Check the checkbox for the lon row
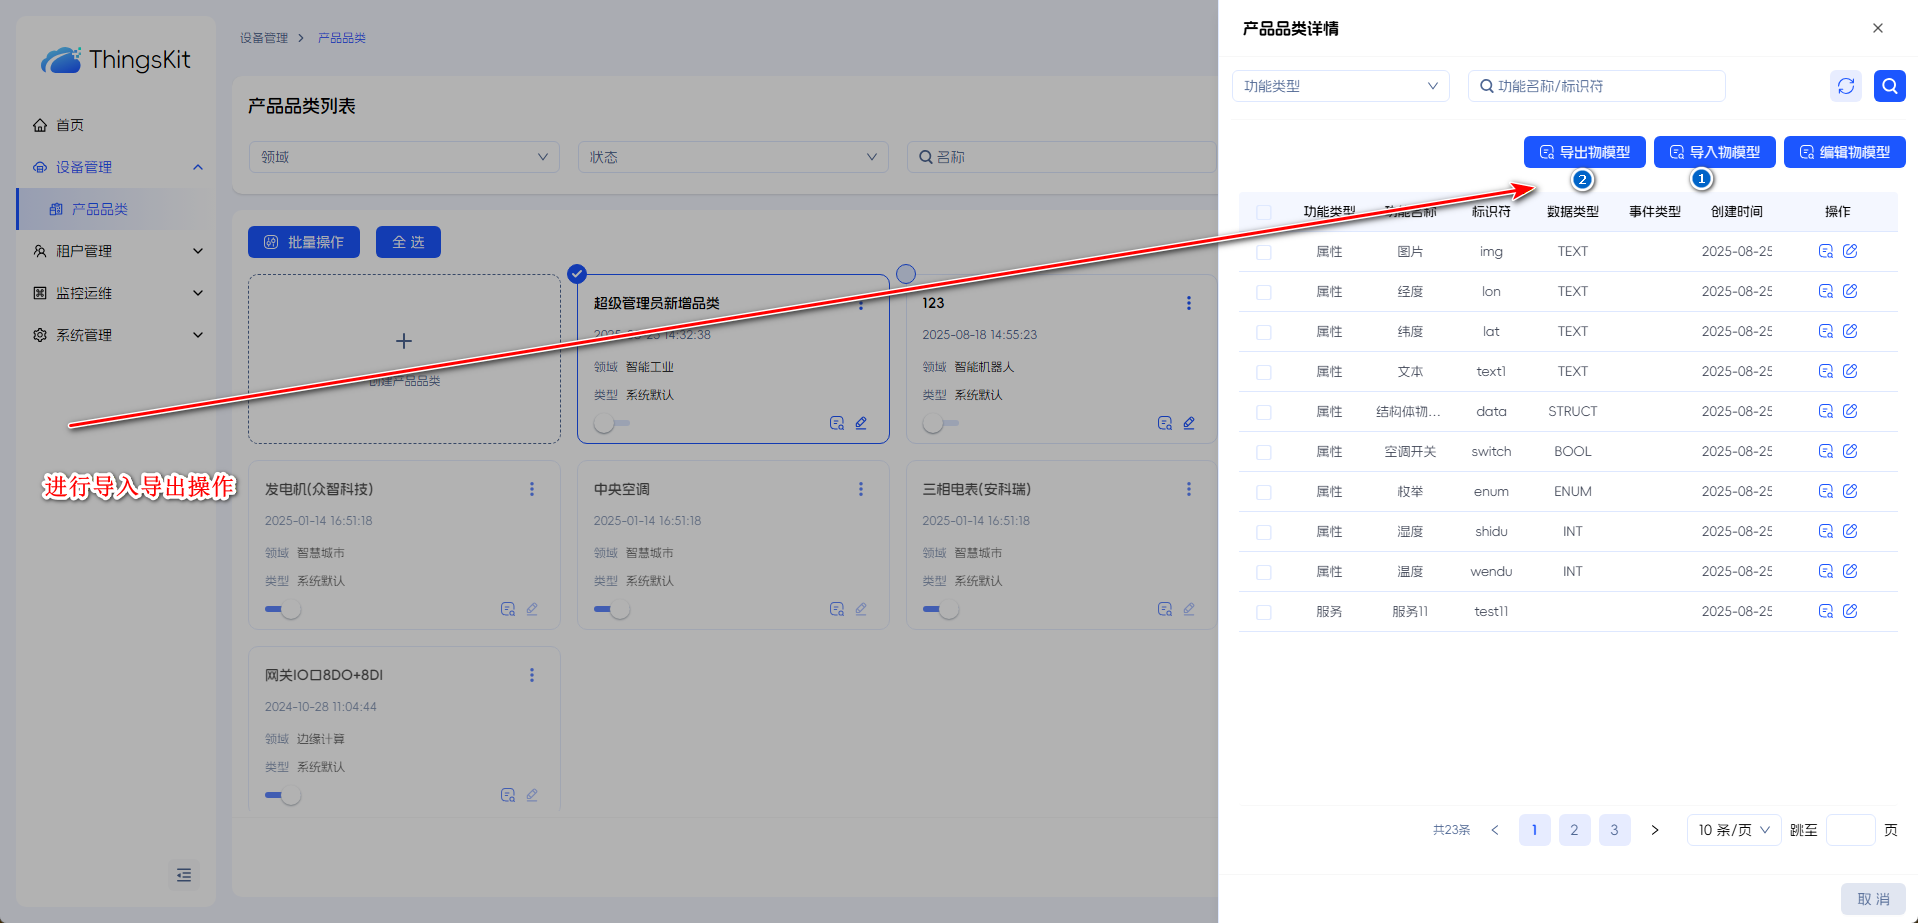The width and height of the screenshot is (1918, 923). [1264, 292]
